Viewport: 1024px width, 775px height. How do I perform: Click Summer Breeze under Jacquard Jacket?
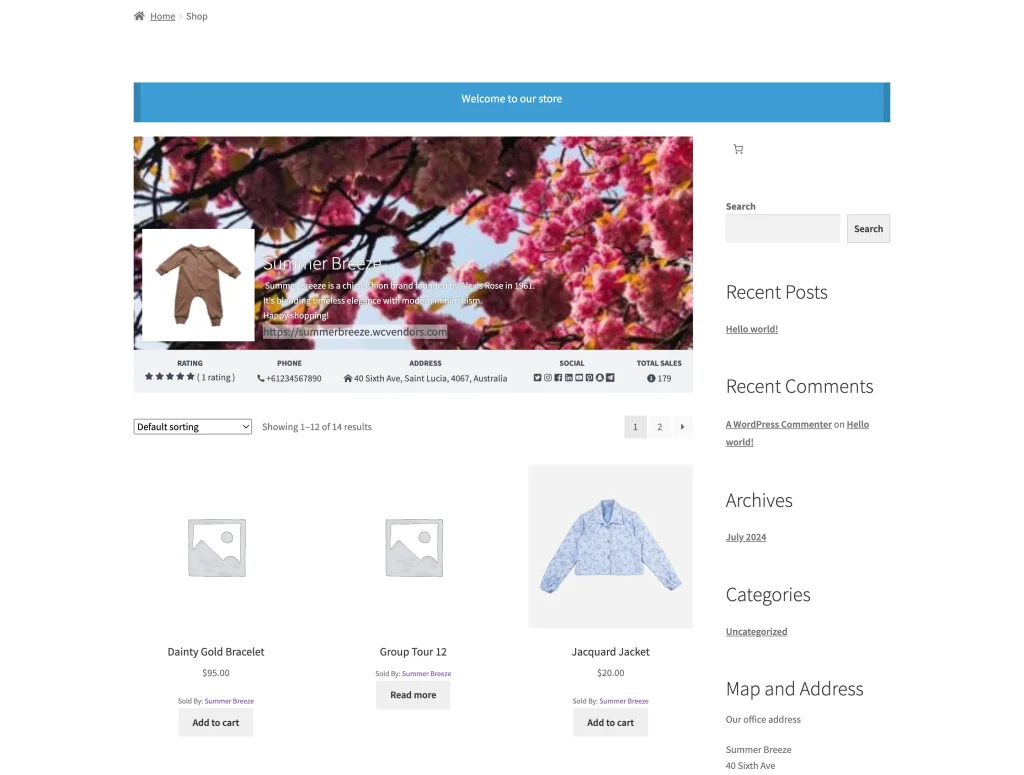tap(624, 701)
